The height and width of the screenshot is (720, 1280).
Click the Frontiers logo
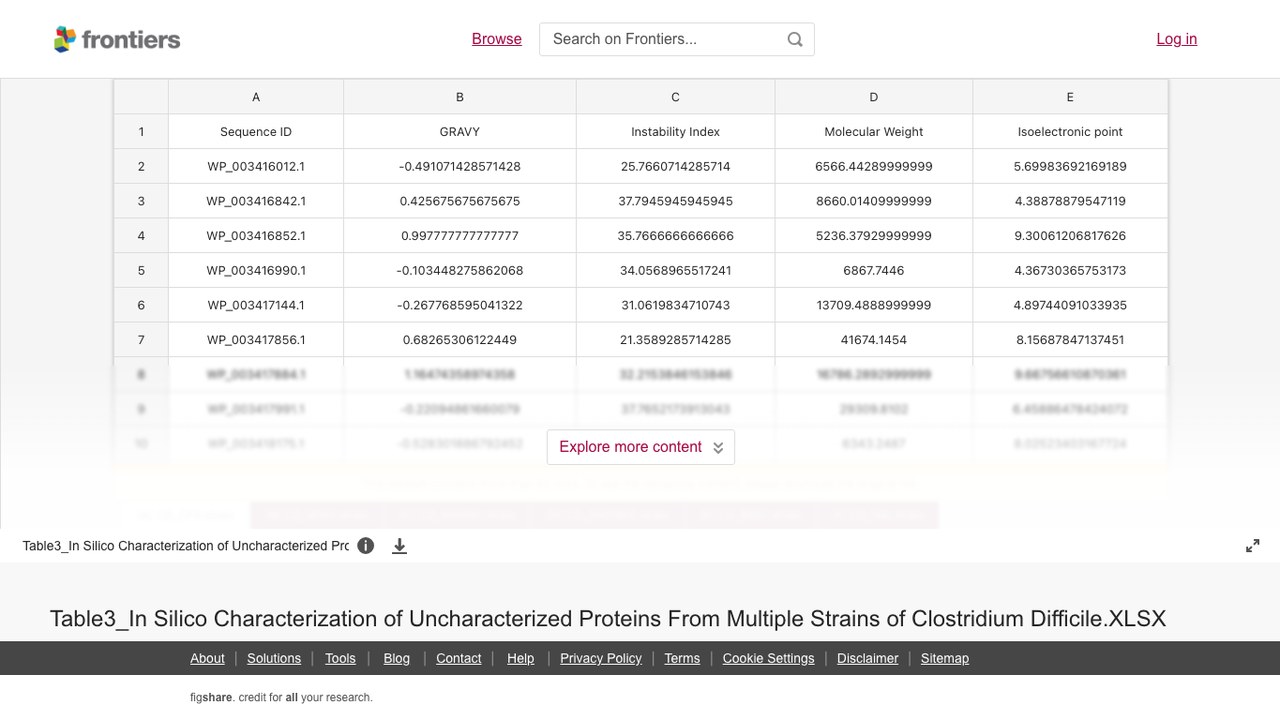click(x=117, y=39)
